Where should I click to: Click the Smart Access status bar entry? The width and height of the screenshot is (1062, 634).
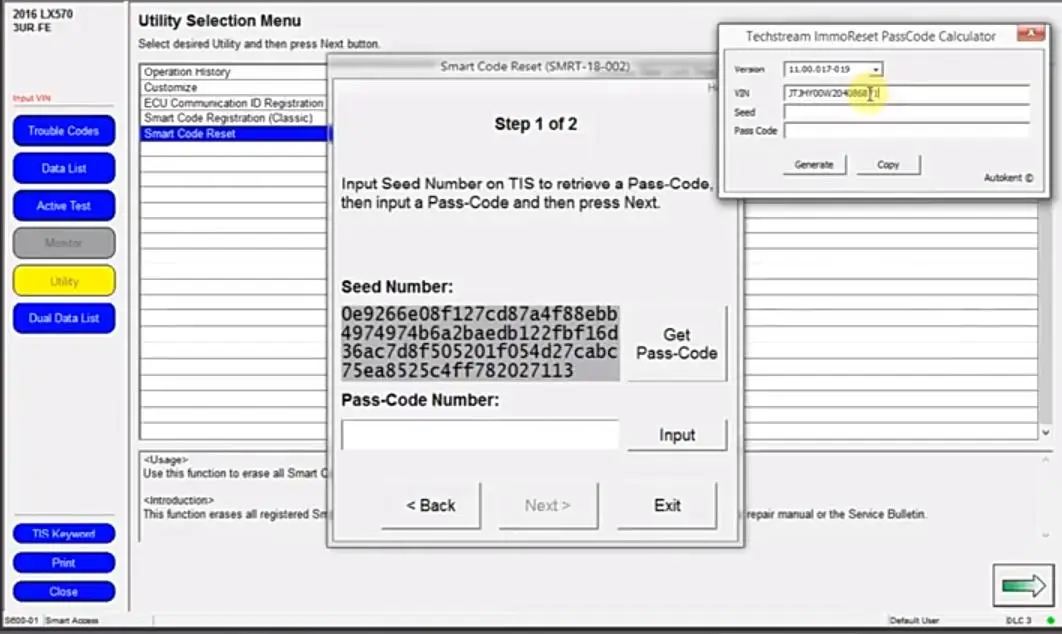pos(72,620)
